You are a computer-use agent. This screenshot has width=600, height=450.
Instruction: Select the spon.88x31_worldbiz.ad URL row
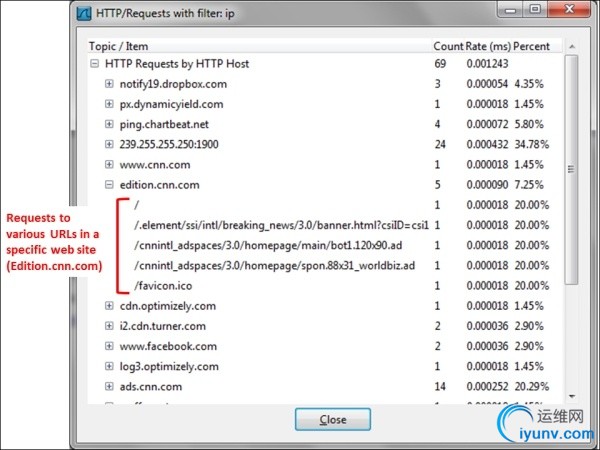click(x=325, y=266)
